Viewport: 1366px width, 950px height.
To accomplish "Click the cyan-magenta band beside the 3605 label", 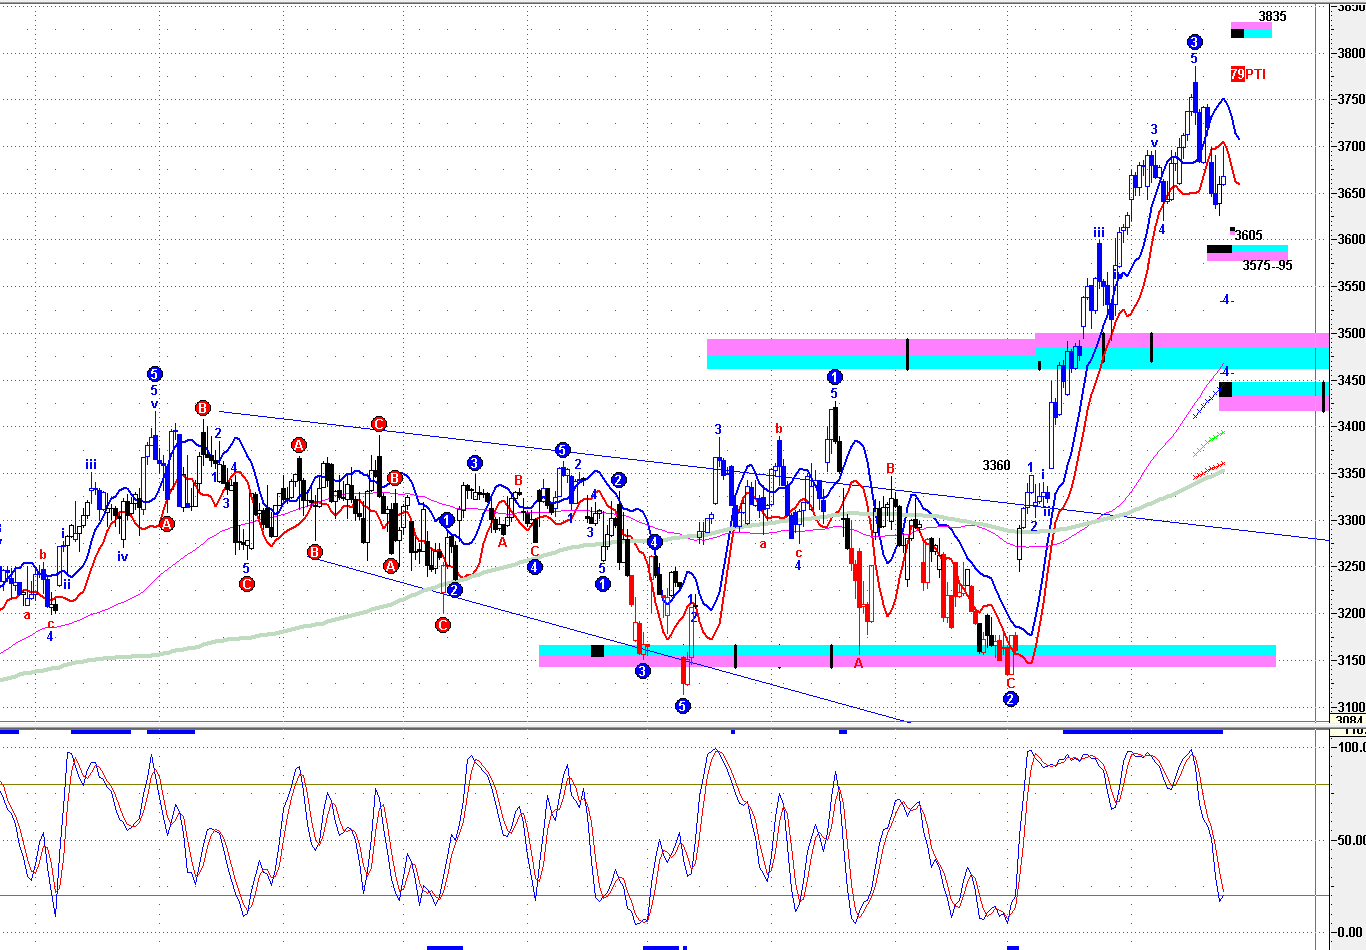I will pos(1247,252).
